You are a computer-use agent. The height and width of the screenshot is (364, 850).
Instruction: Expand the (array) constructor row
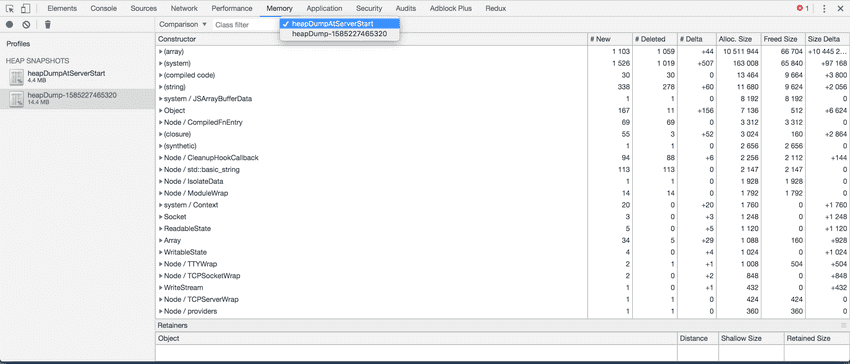click(x=160, y=52)
